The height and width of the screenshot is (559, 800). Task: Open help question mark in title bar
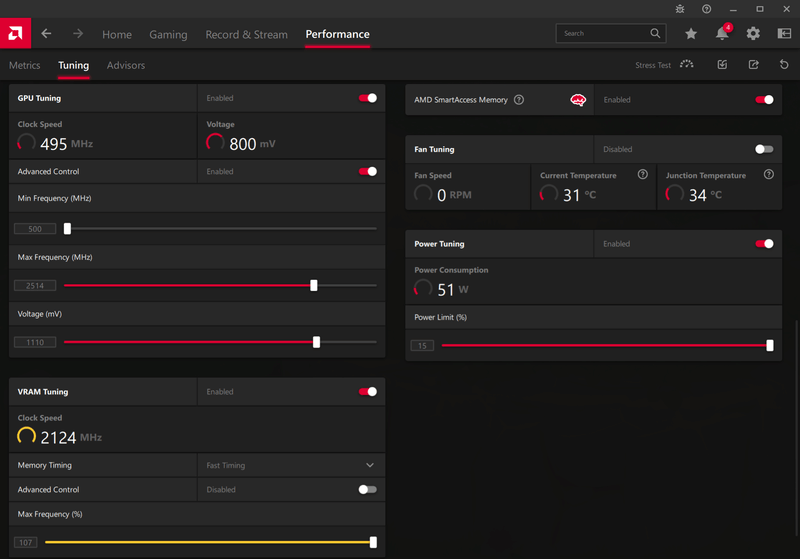(707, 9)
